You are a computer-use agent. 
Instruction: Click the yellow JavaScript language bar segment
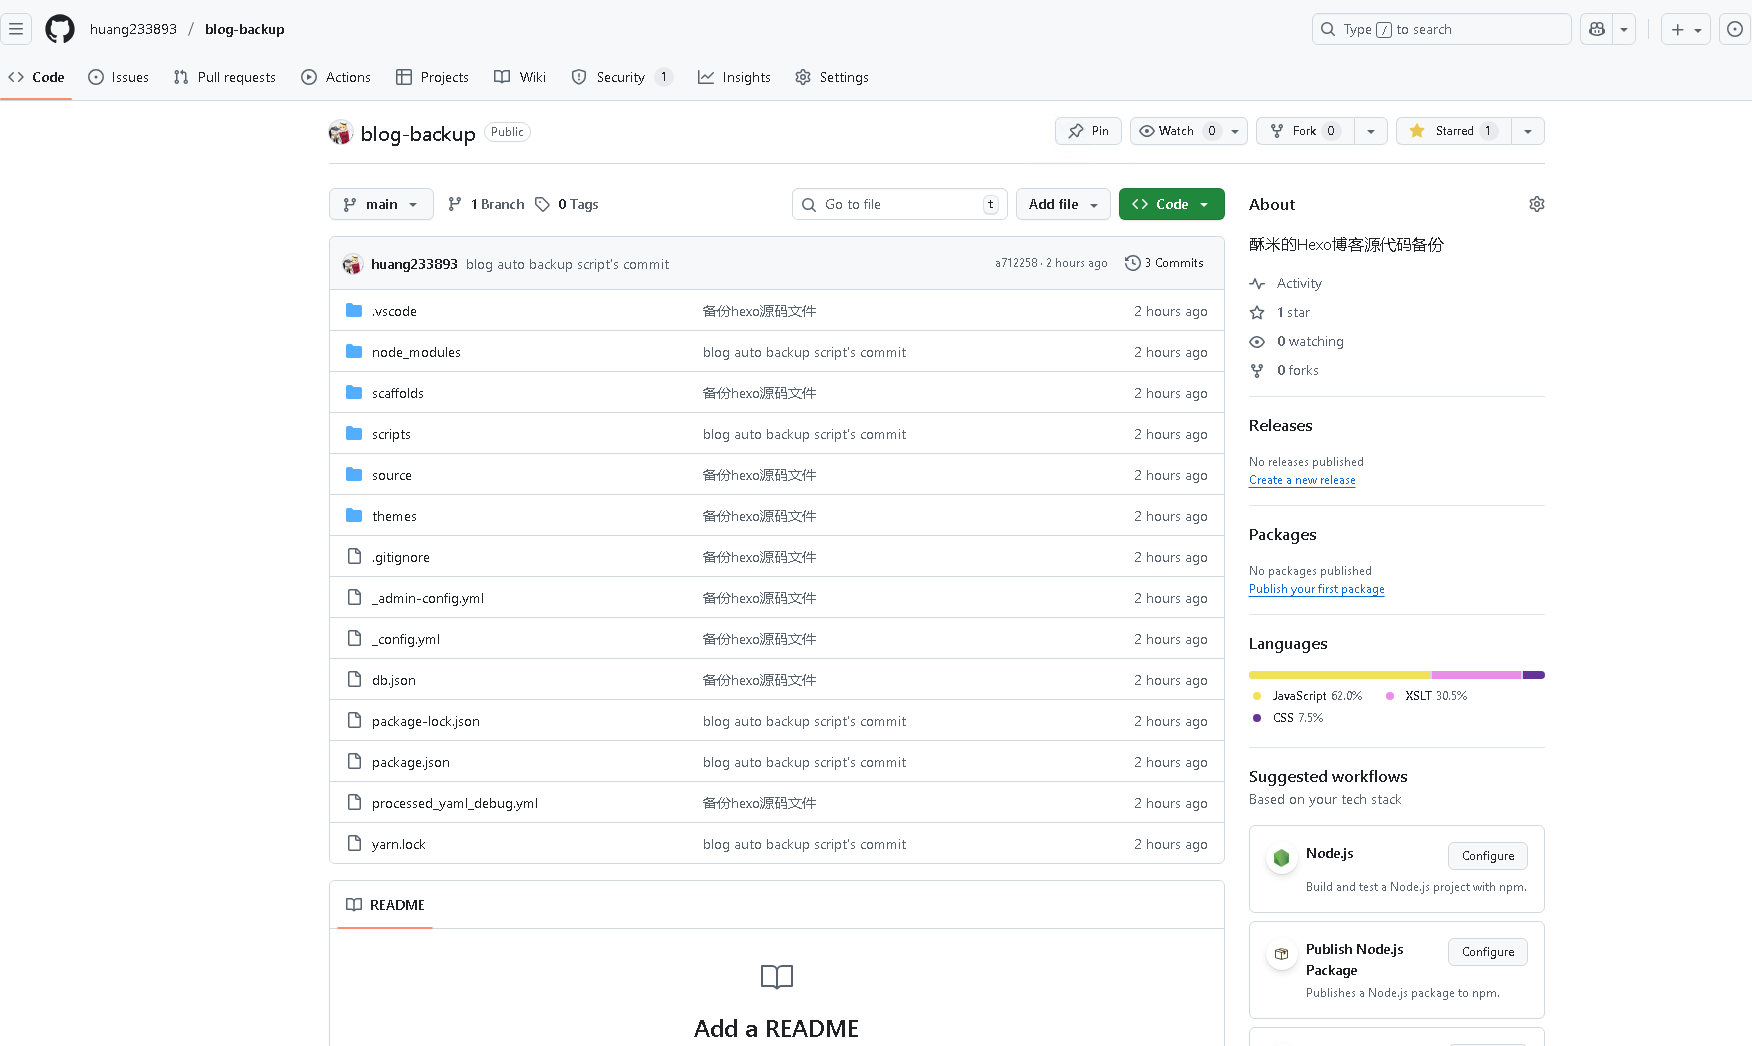pos(1339,675)
